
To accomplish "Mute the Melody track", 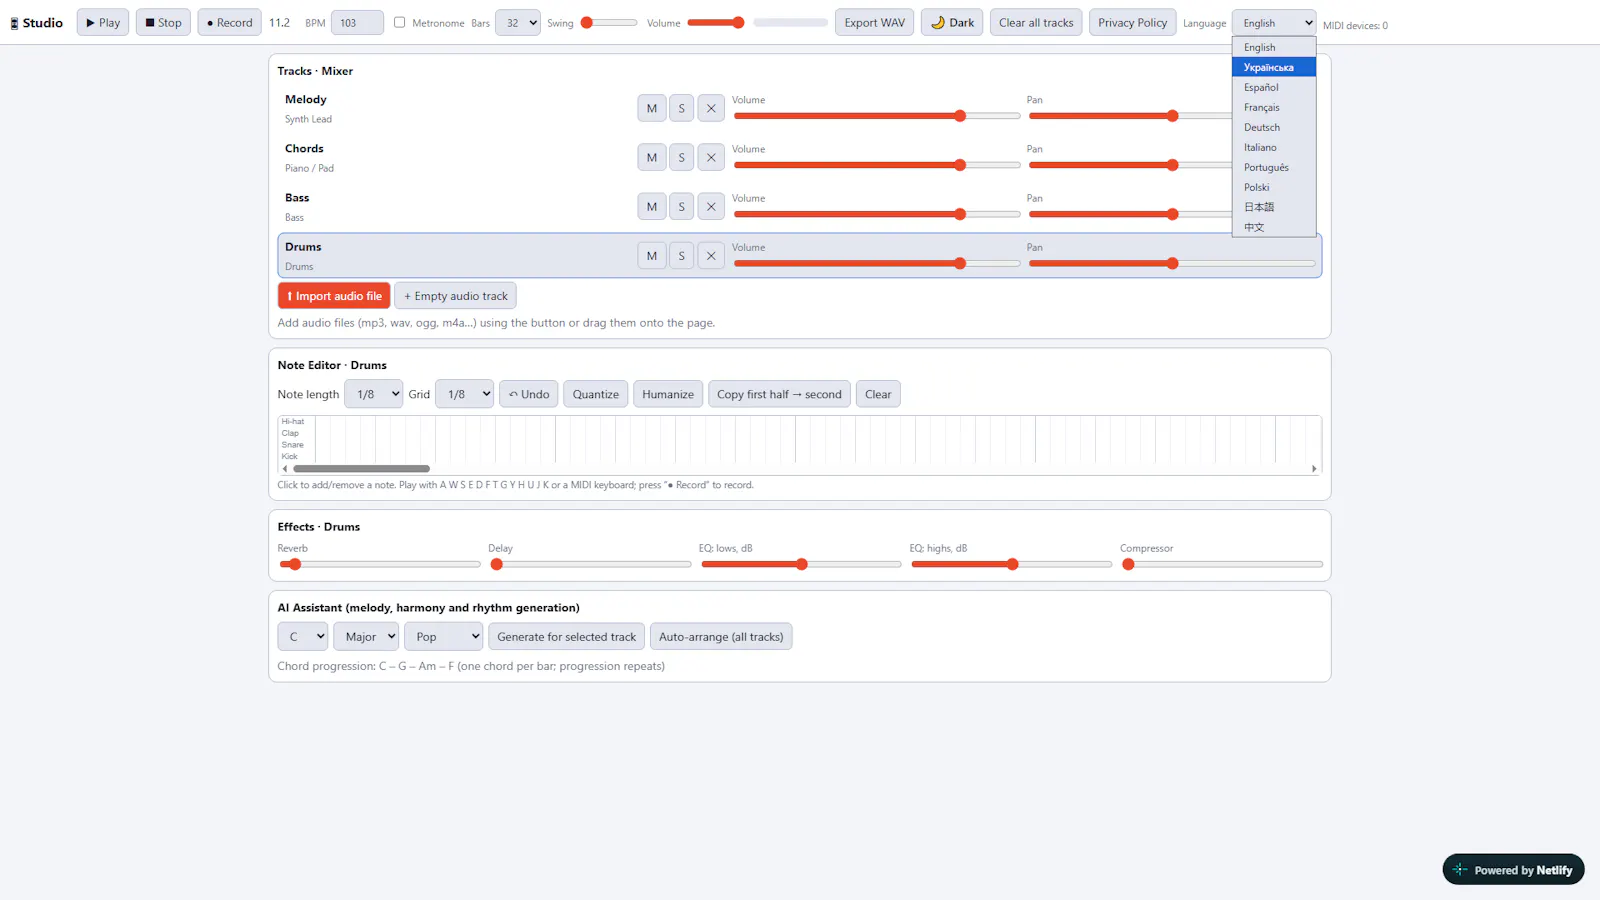I will point(652,108).
